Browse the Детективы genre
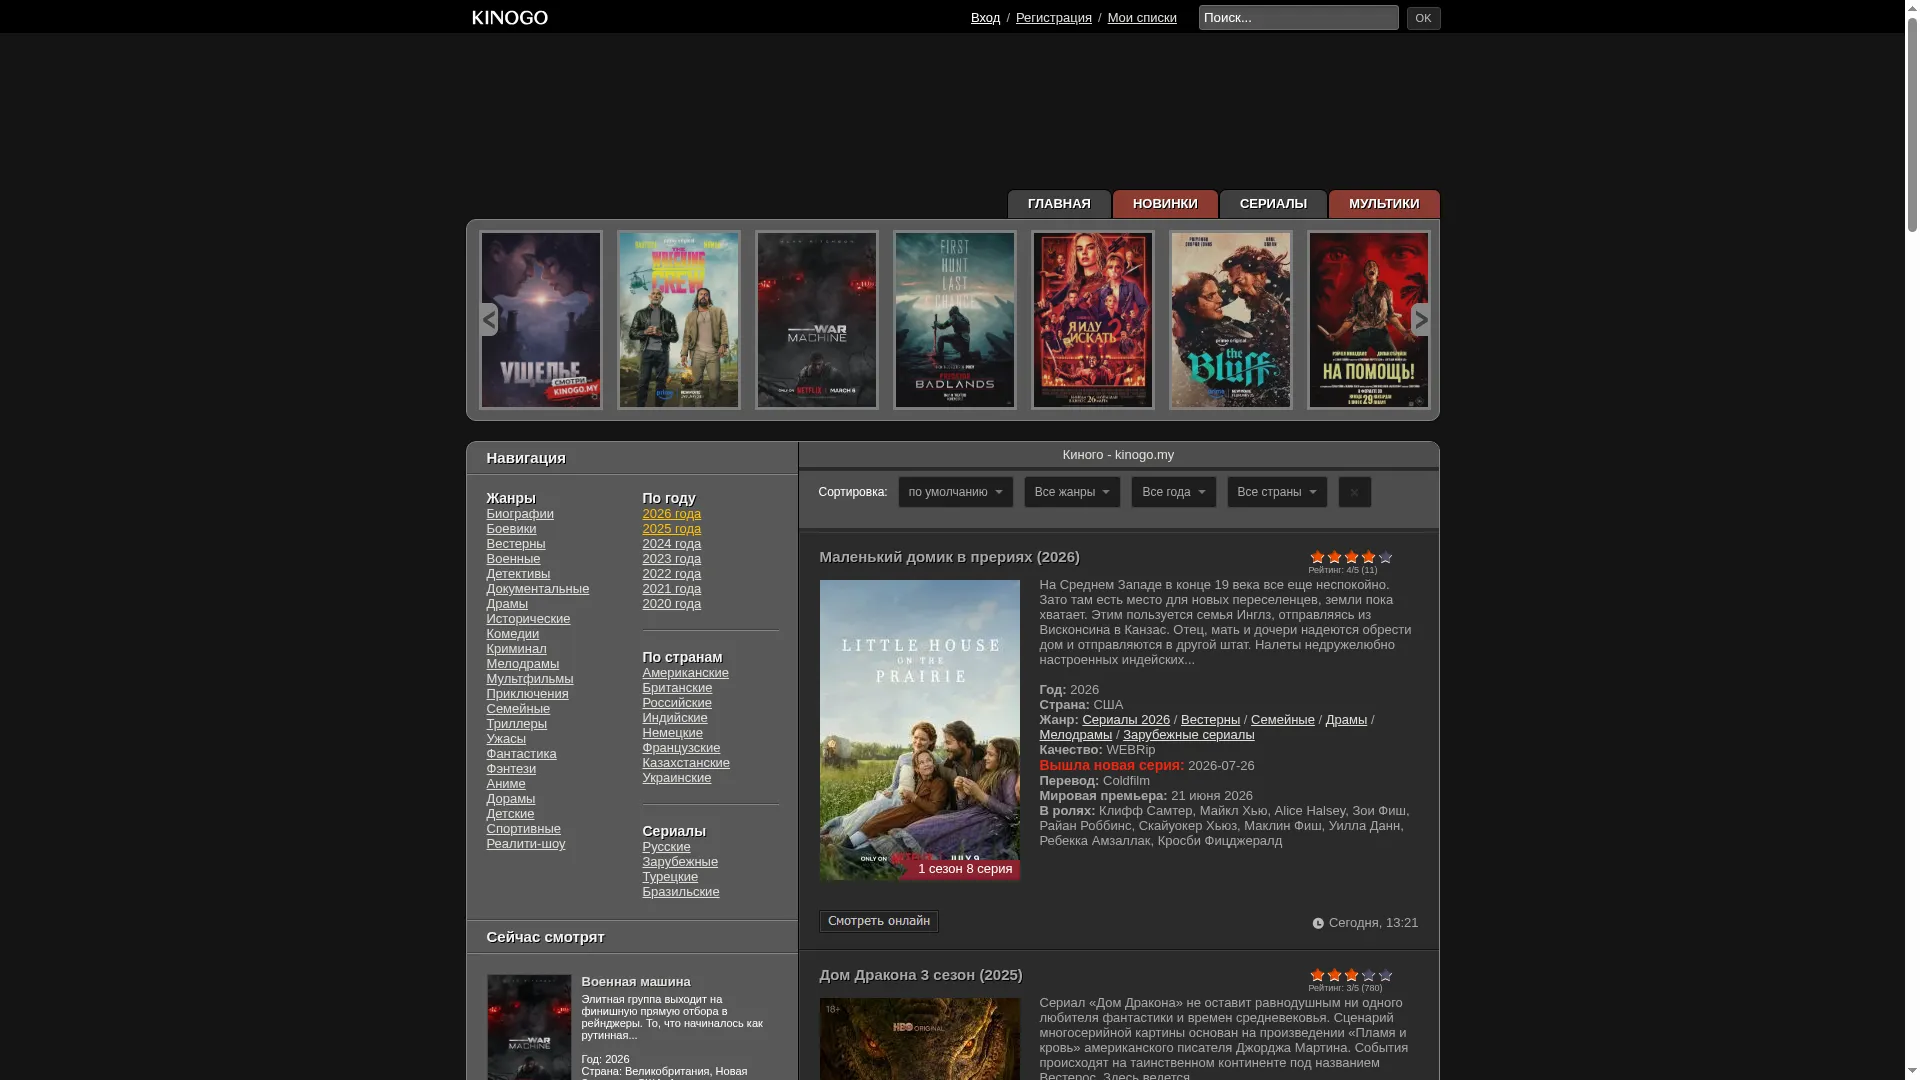The height and width of the screenshot is (1080, 1920). tap(518, 574)
